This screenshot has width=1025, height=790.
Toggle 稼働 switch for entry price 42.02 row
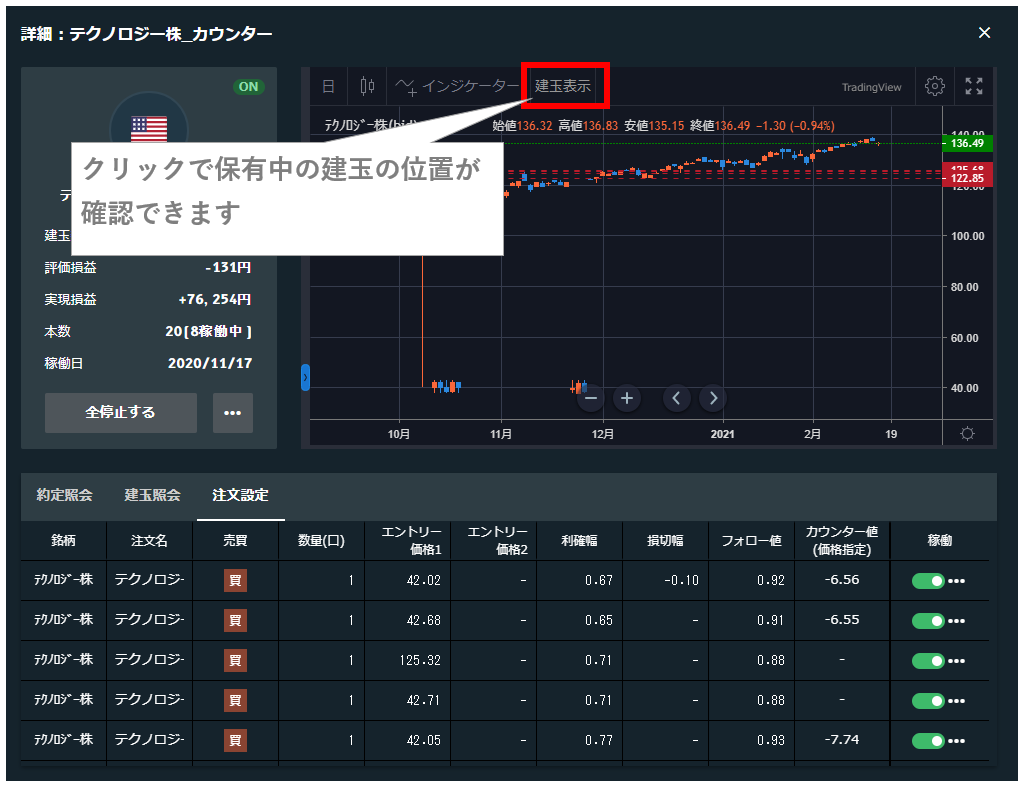[x=928, y=581]
